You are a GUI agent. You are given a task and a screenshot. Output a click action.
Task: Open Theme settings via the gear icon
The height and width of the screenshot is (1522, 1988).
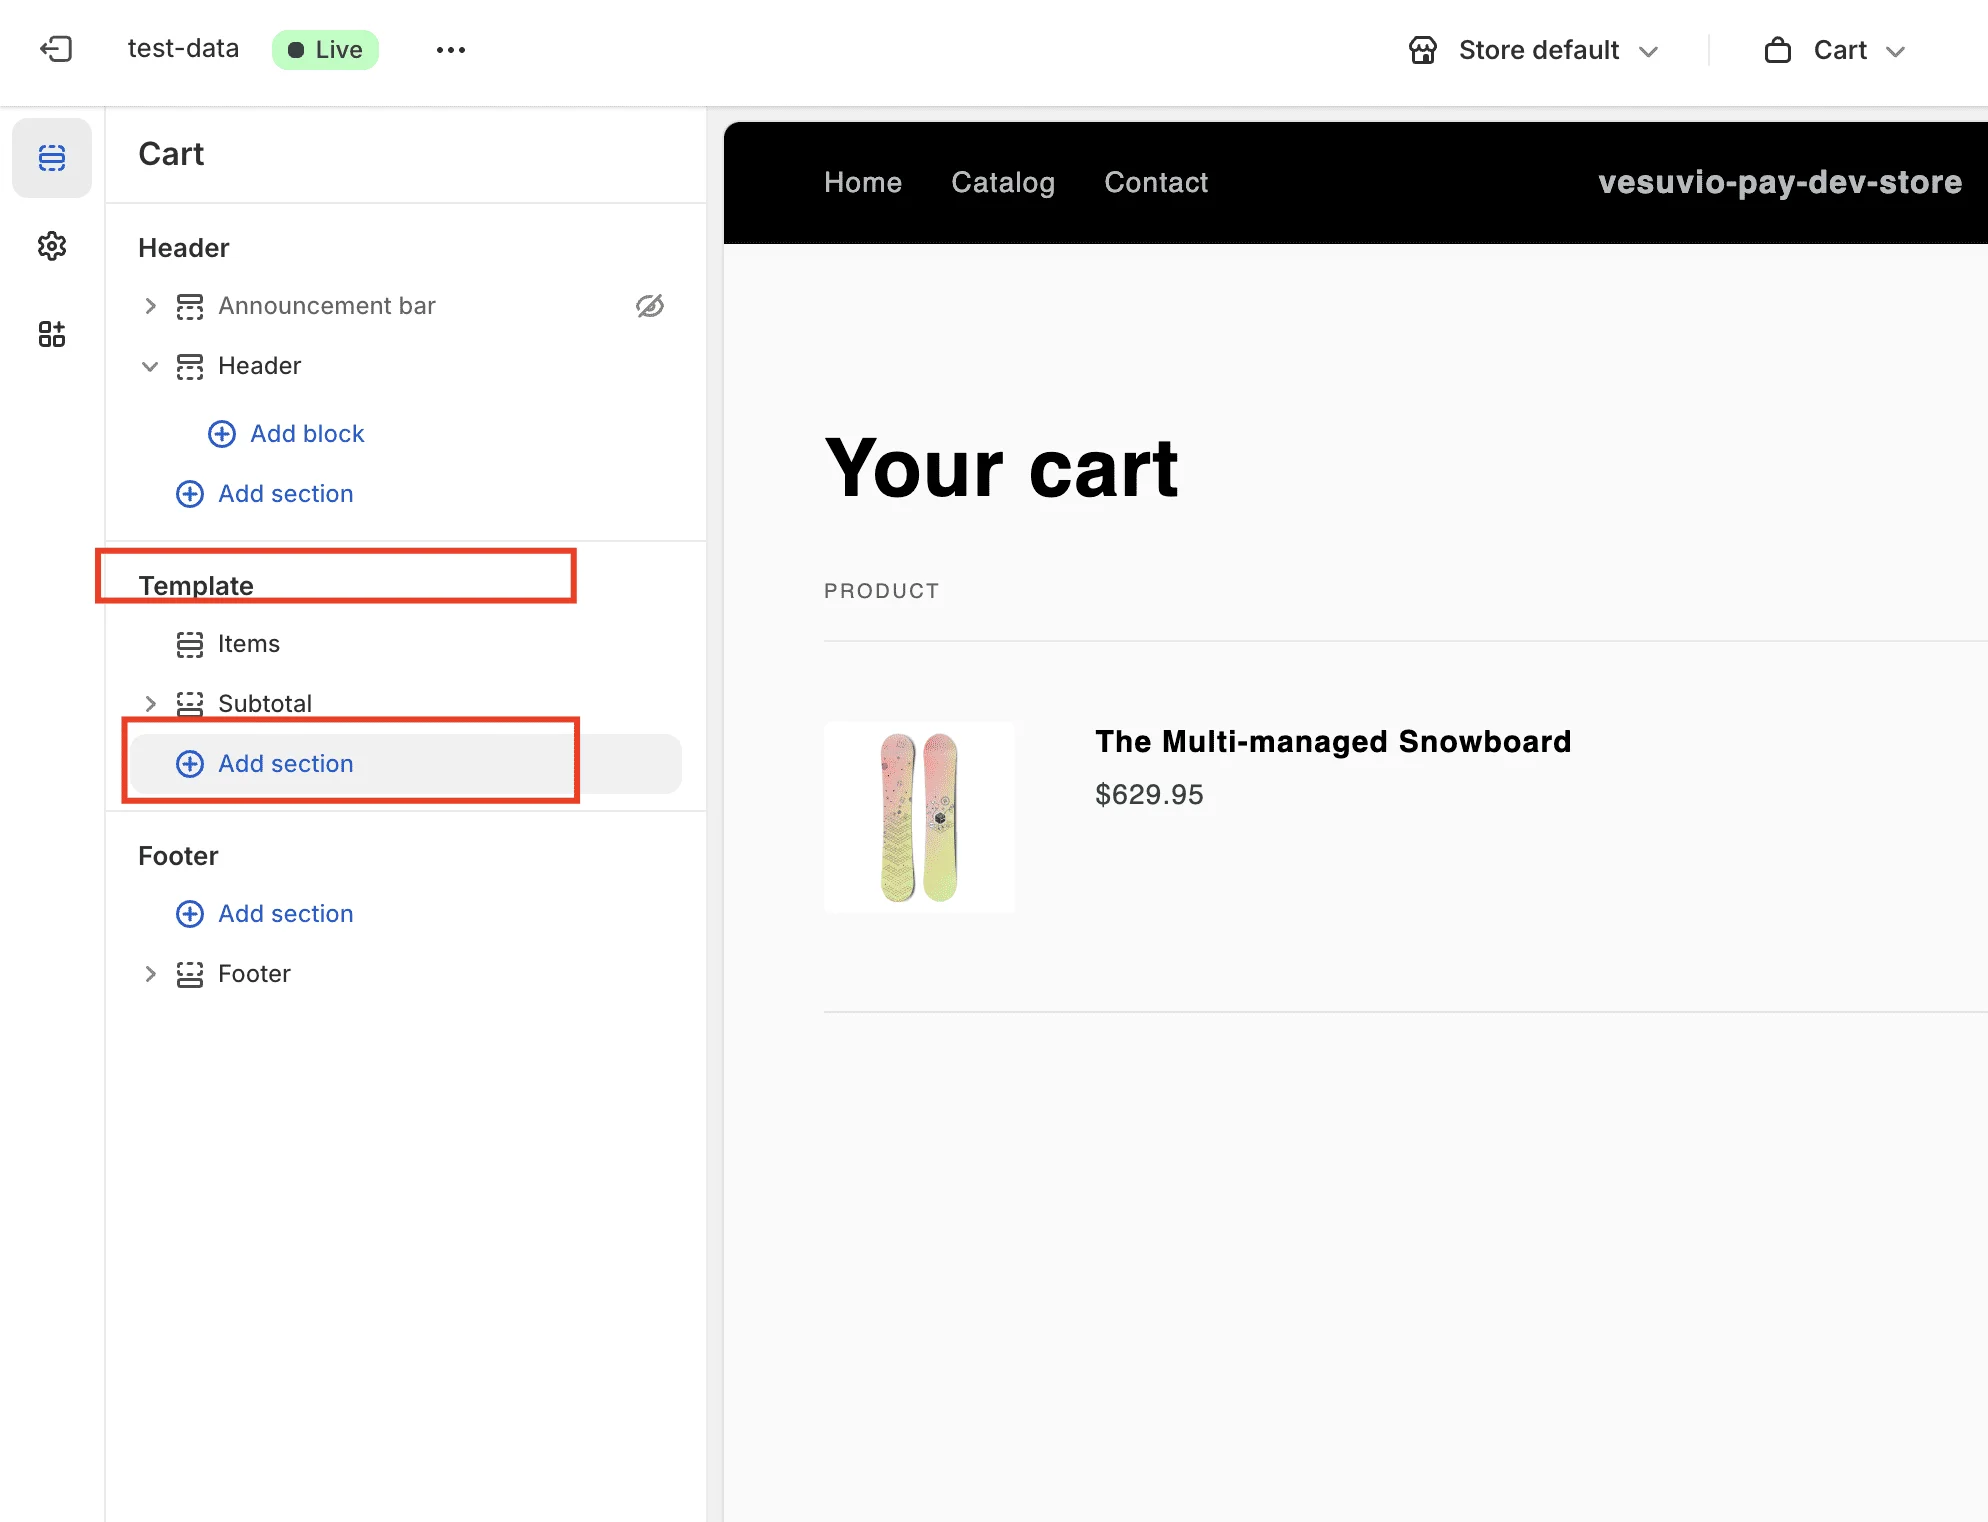tap(51, 247)
